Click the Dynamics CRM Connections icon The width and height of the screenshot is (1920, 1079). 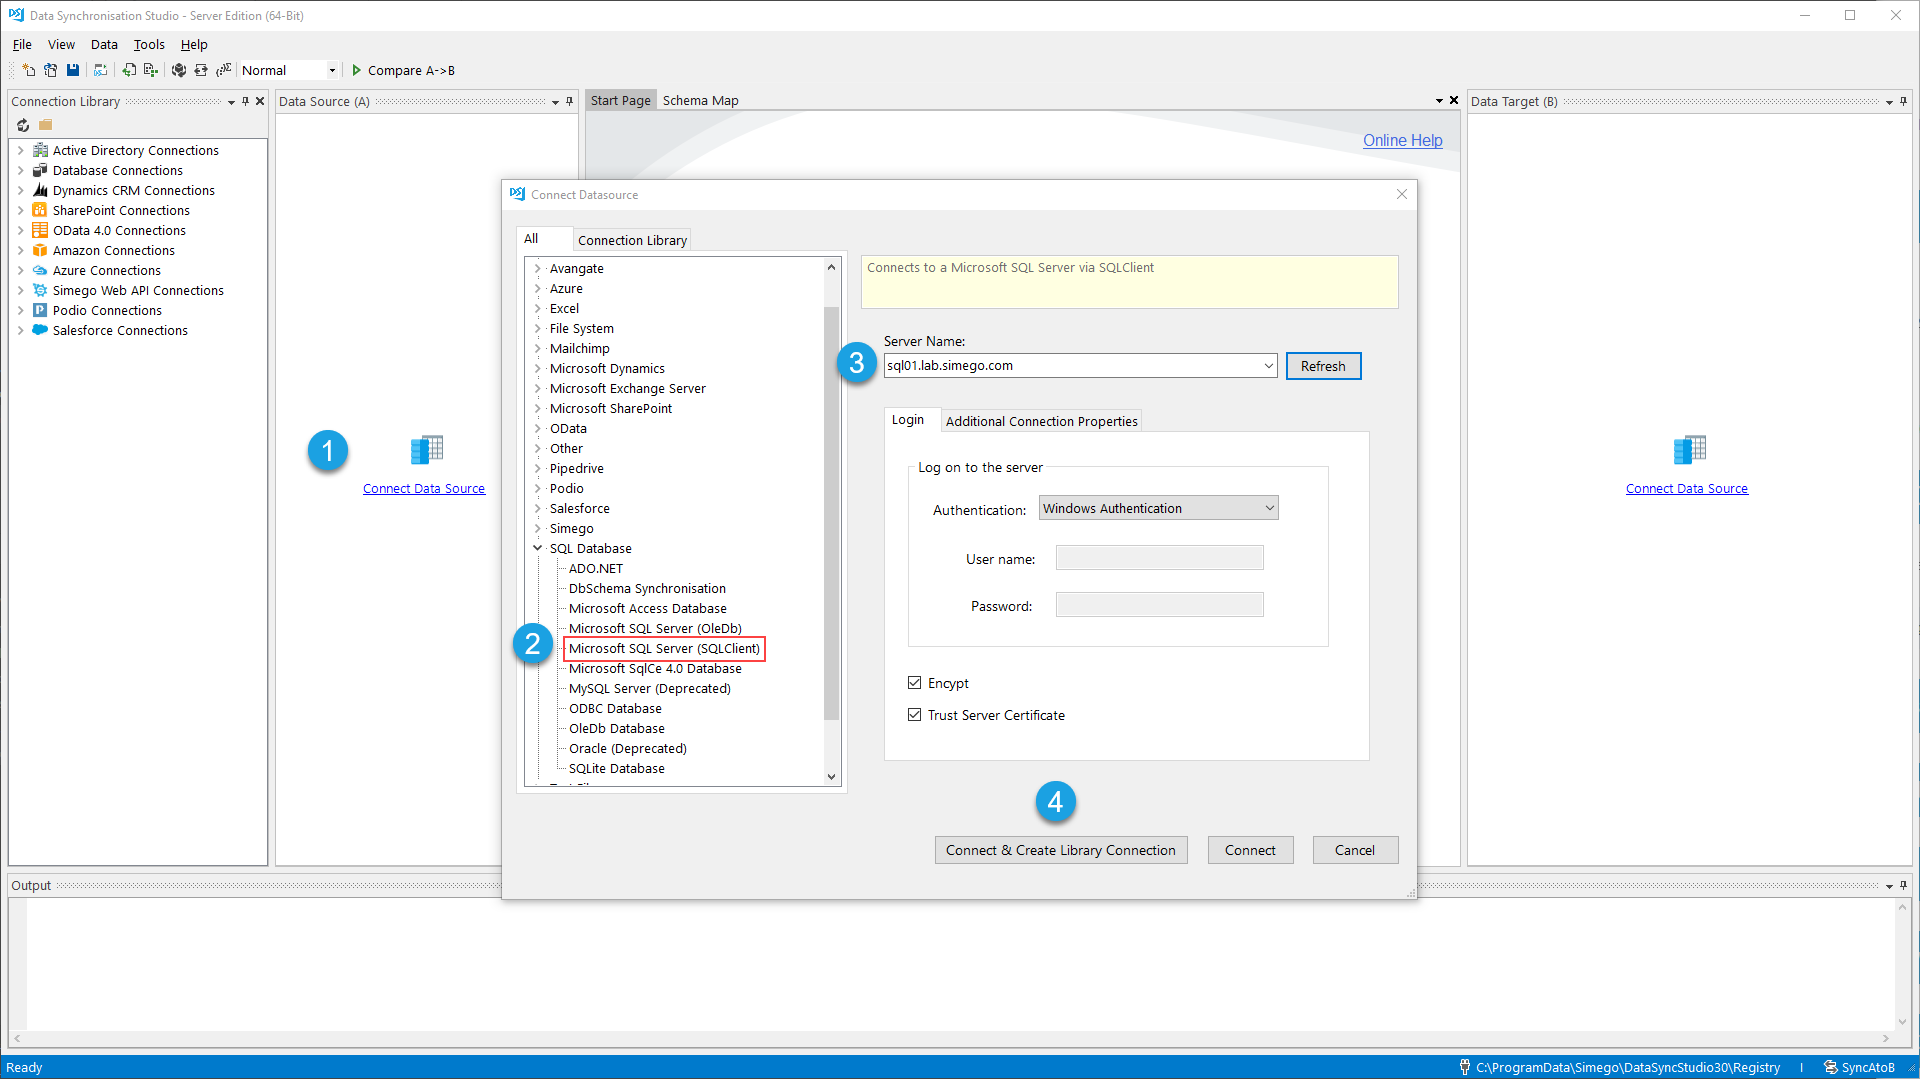pyautogui.click(x=40, y=190)
